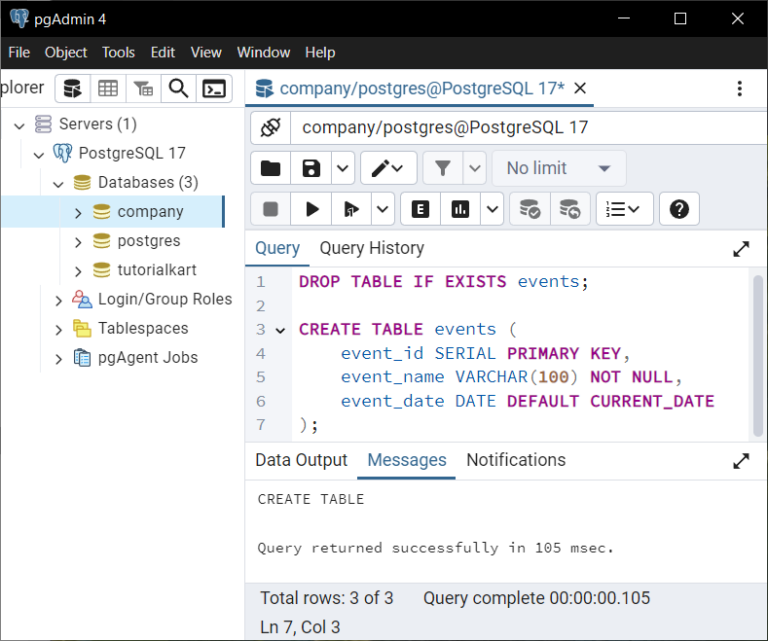The height and width of the screenshot is (641, 768).
Task: Switch to the Notifications tab
Action: tap(516, 460)
